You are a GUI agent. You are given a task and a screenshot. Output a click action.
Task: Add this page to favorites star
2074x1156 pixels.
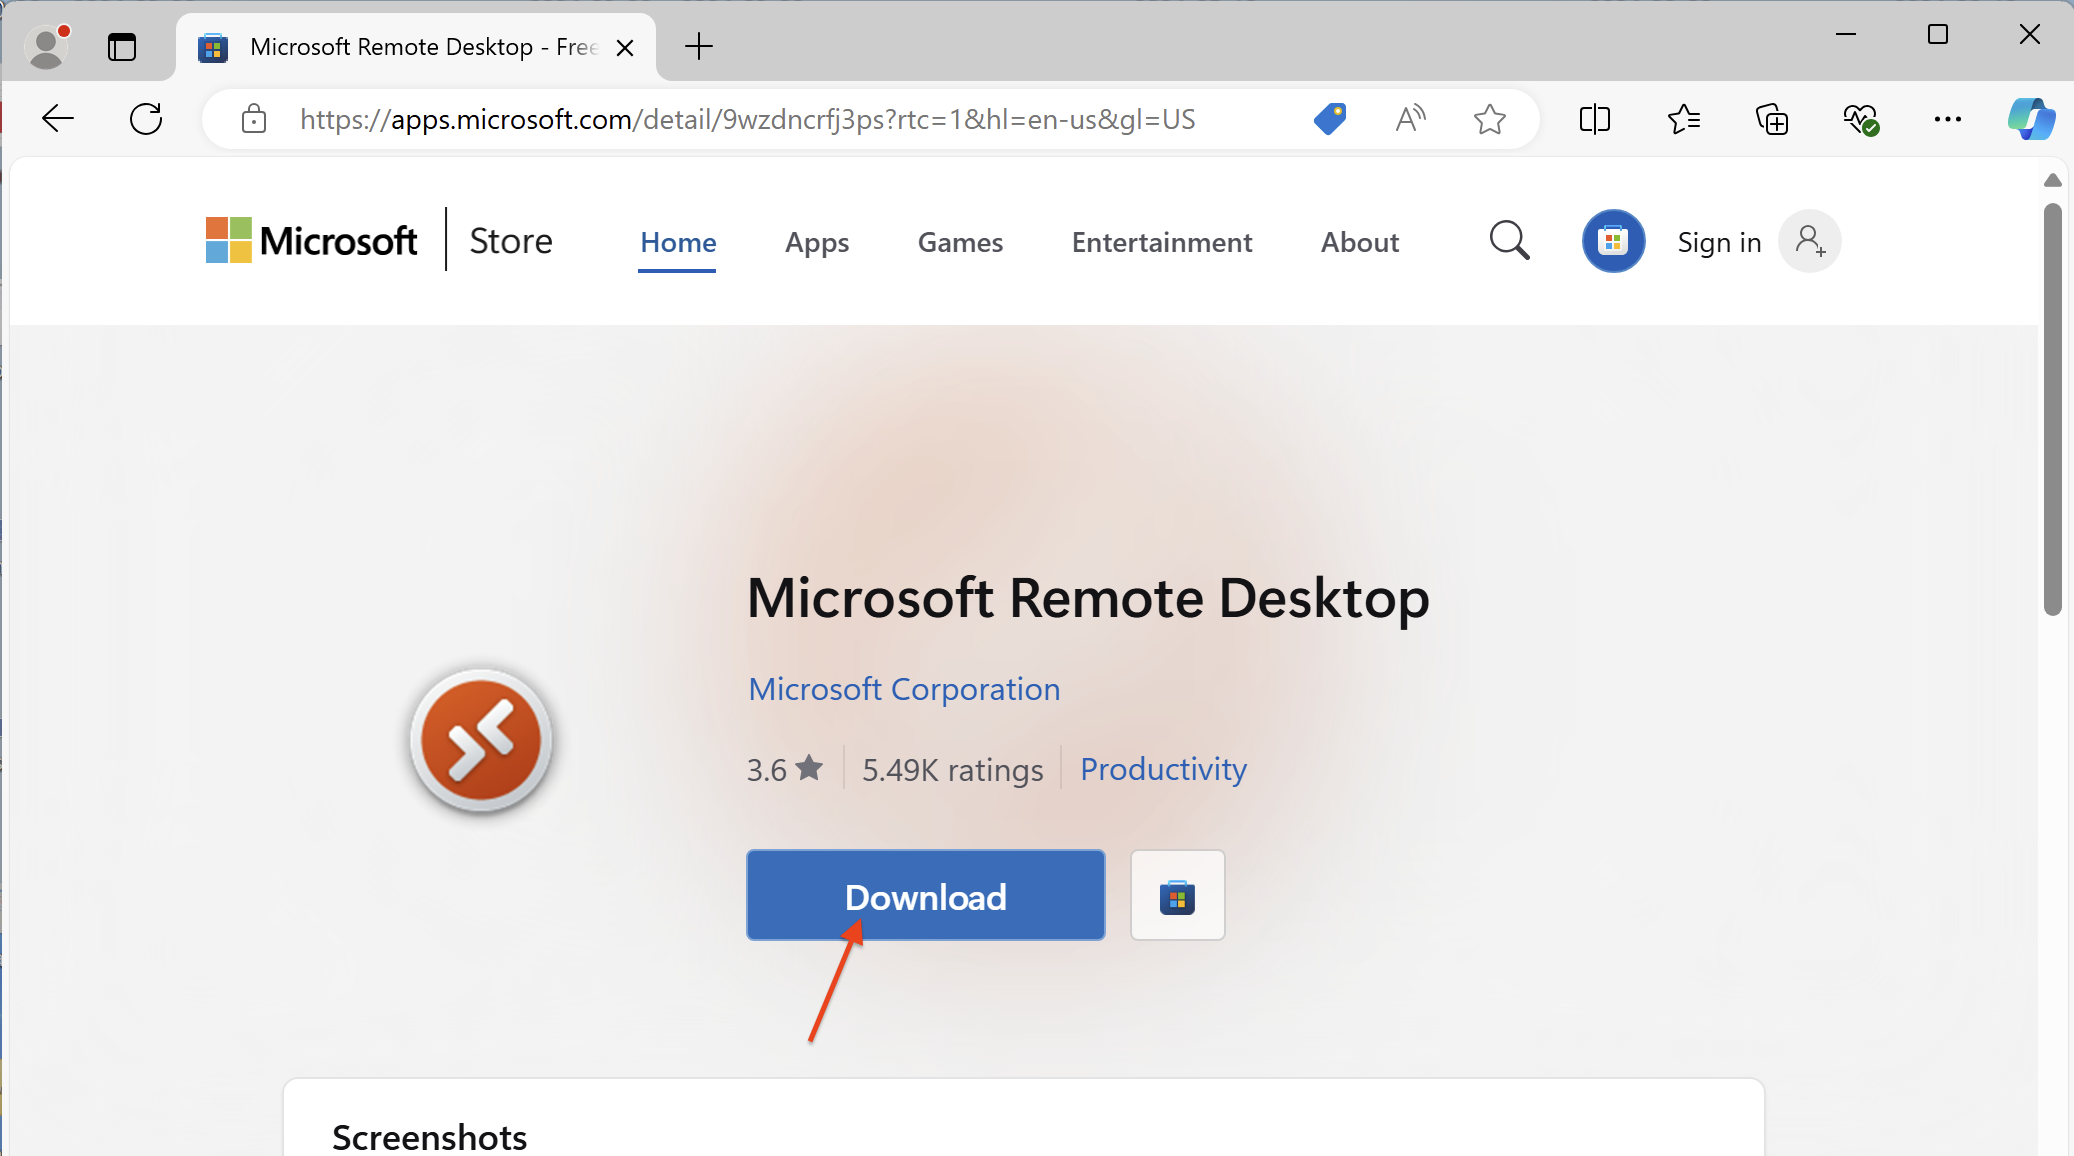(x=1490, y=119)
